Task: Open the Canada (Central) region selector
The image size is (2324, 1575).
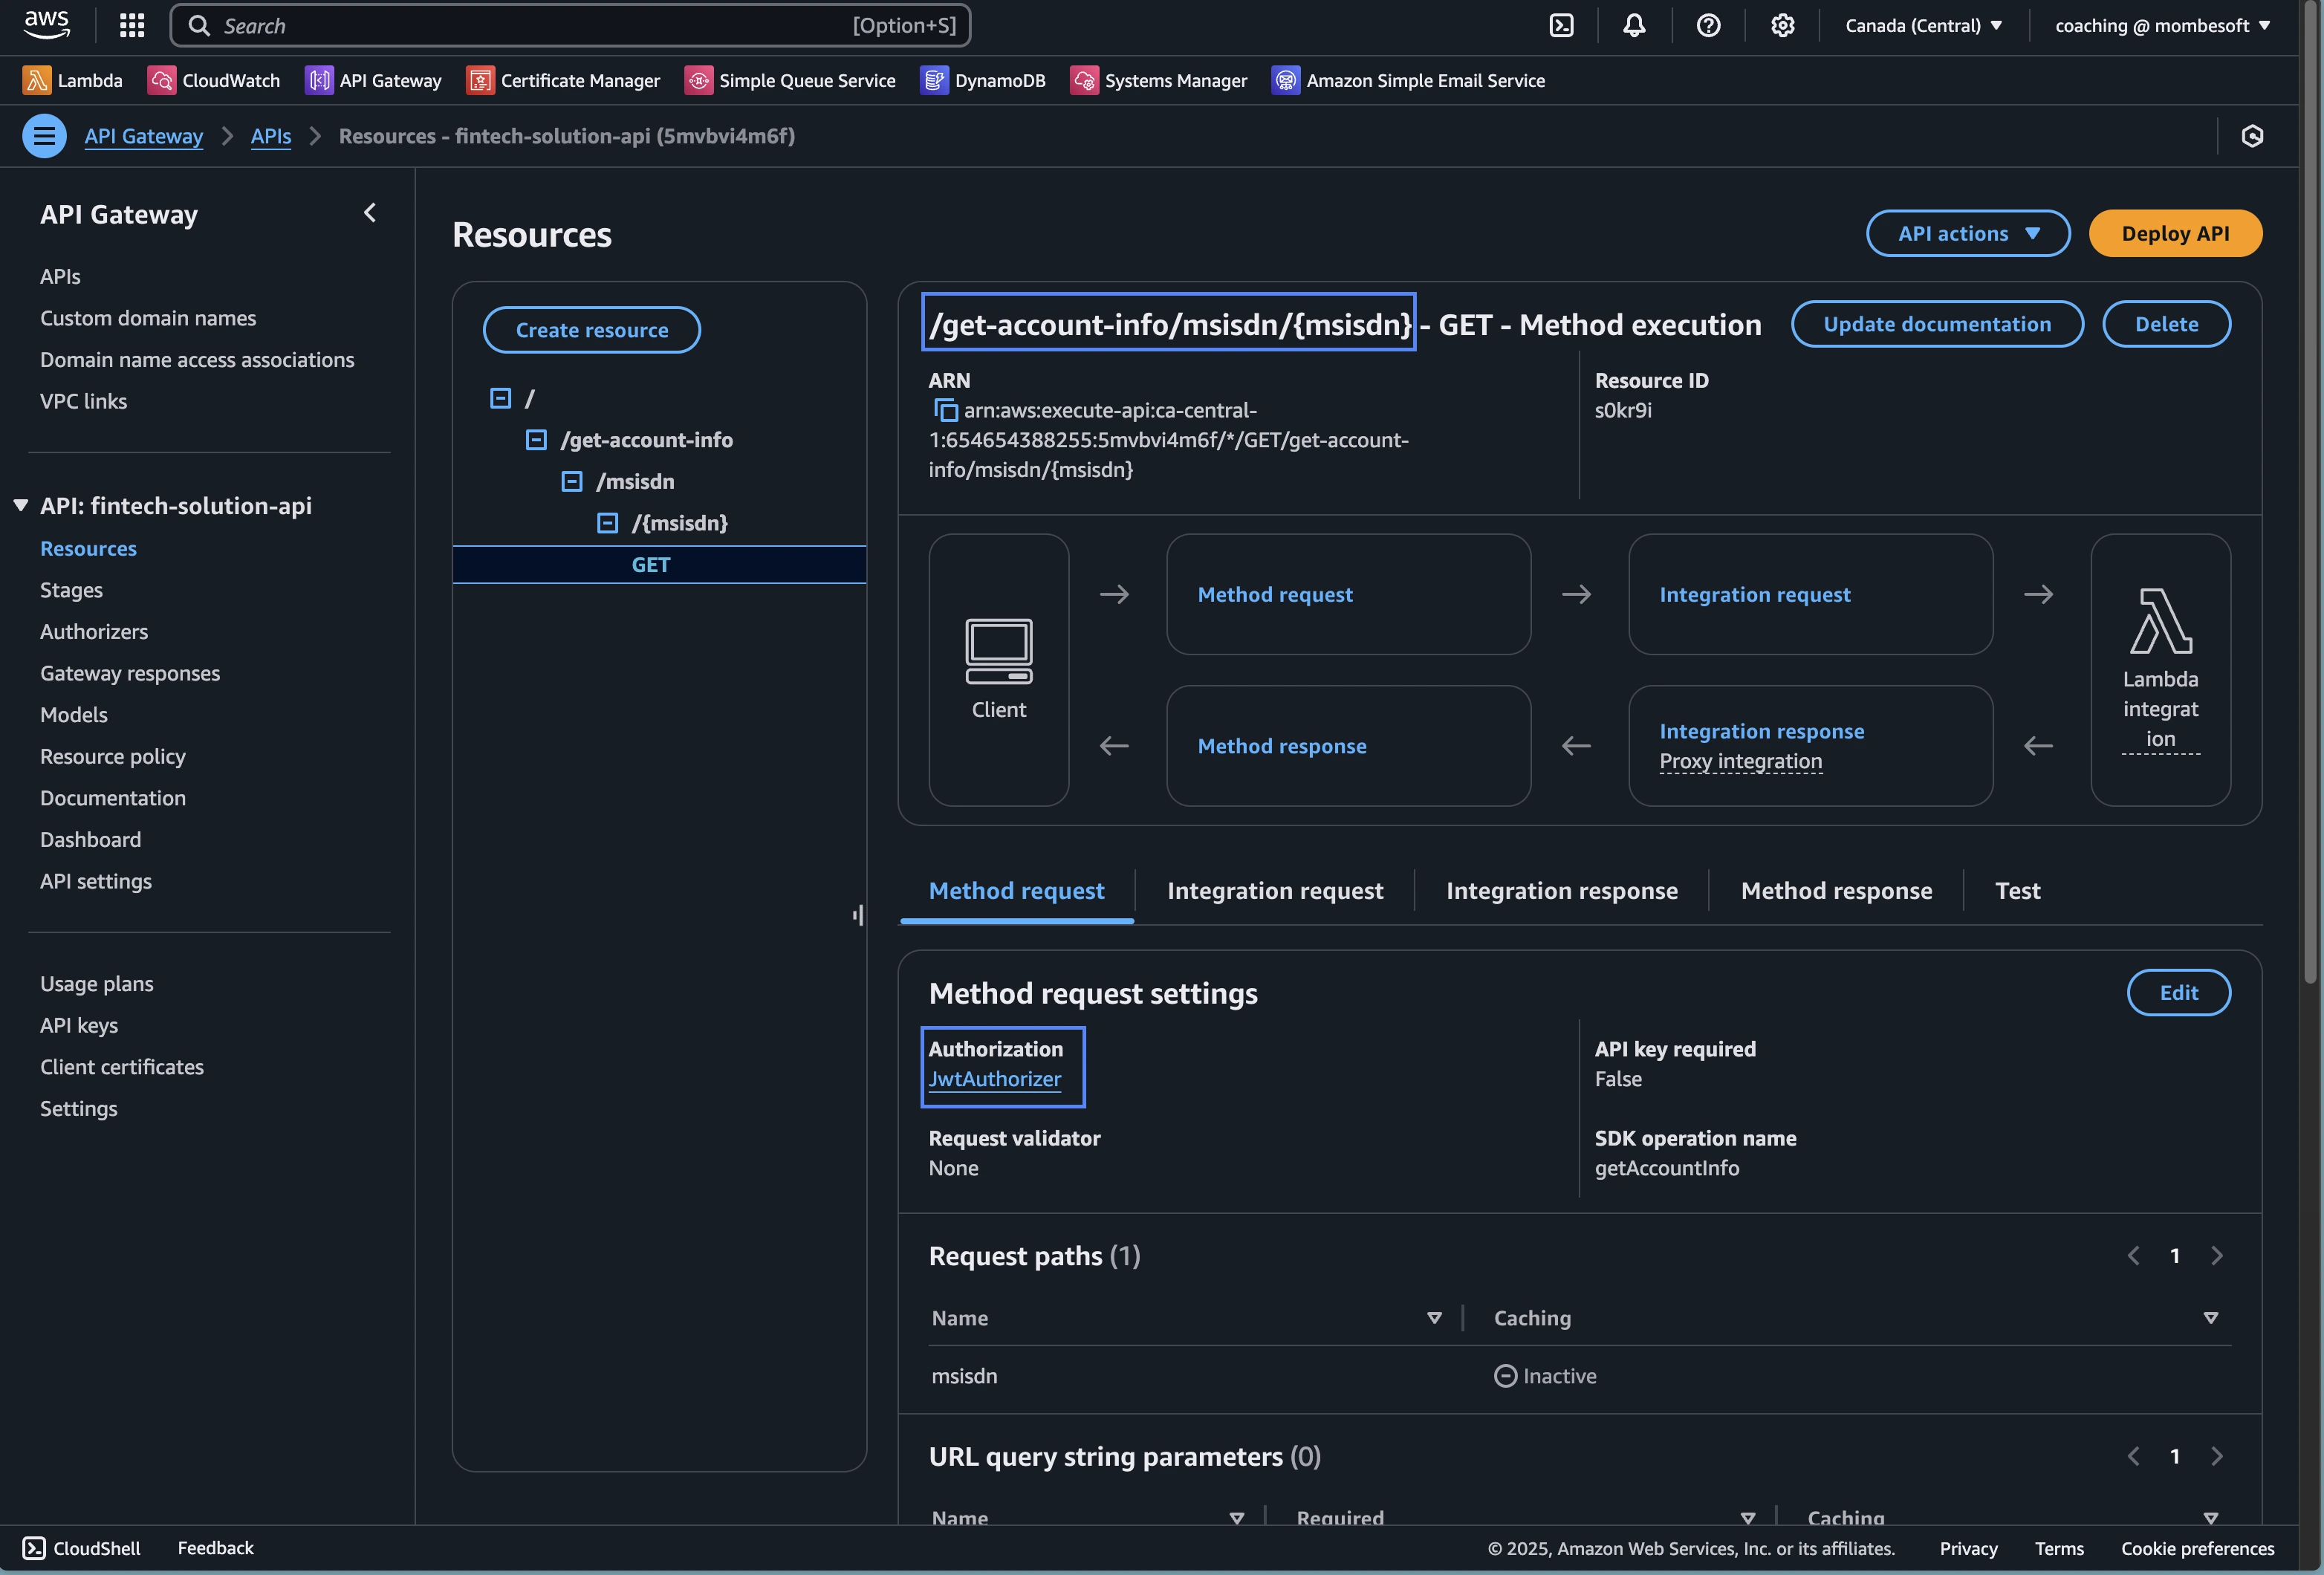Action: pyautogui.click(x=1923, y=26)
